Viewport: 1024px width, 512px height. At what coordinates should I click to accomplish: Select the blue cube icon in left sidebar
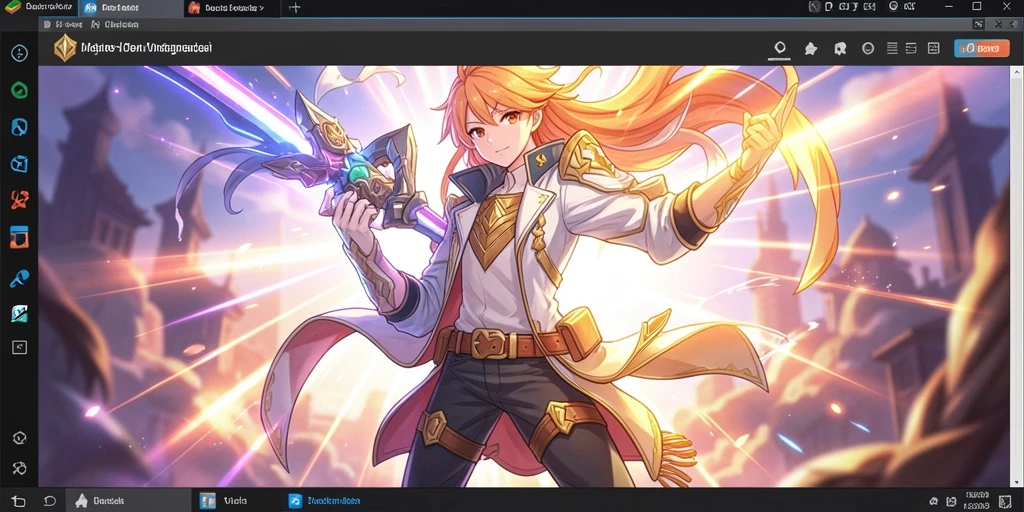pos(20,163)
